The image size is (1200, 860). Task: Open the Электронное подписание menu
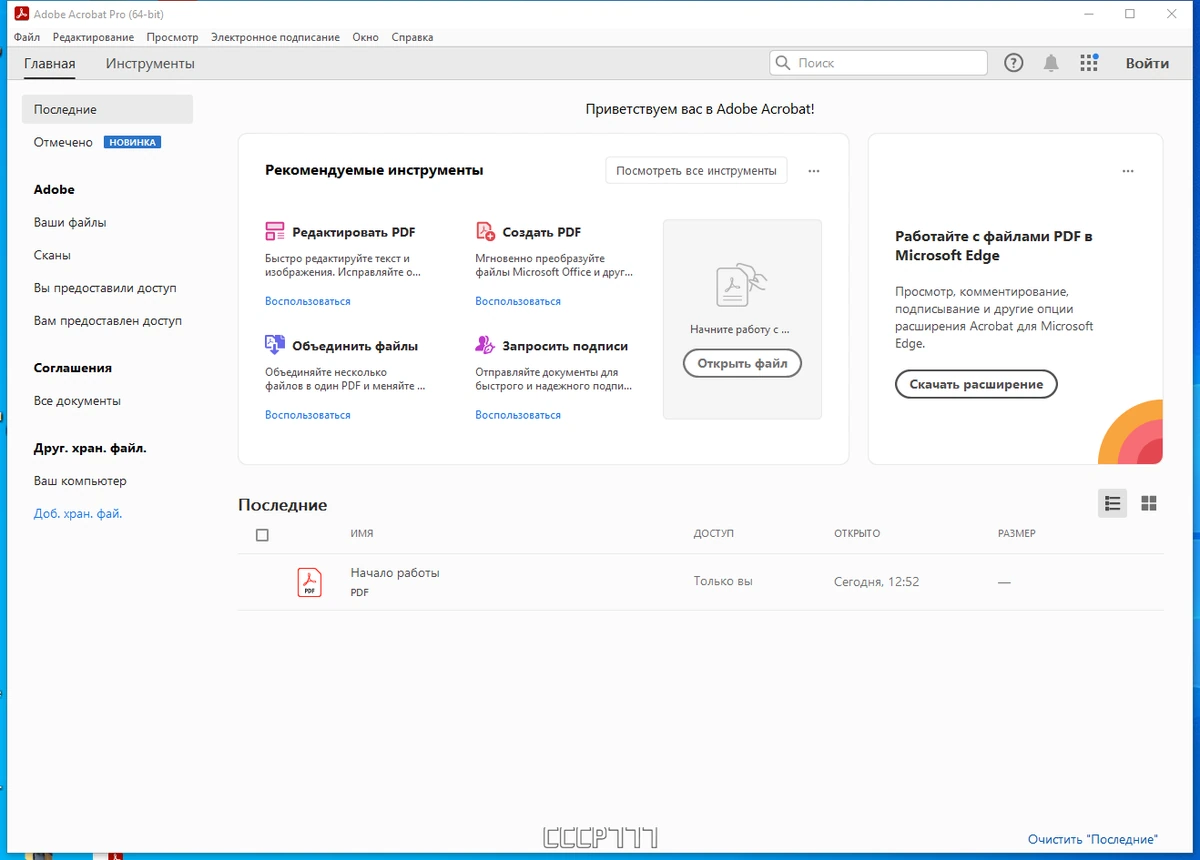tap(275, 37)
